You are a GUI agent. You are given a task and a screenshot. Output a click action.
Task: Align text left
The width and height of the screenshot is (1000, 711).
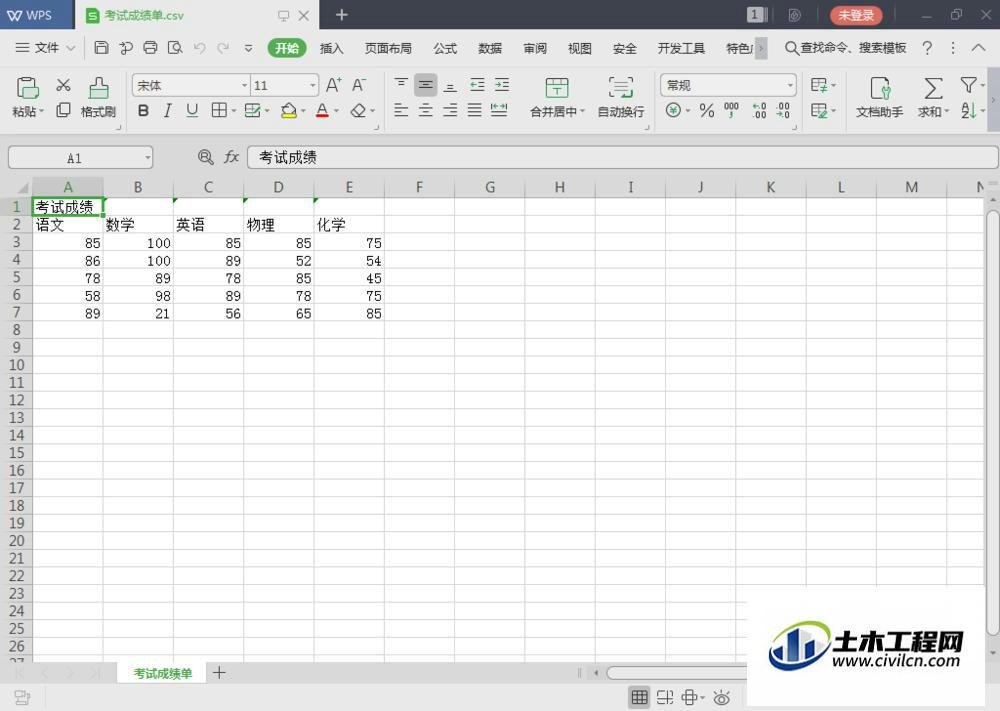(x=401, y=111)
